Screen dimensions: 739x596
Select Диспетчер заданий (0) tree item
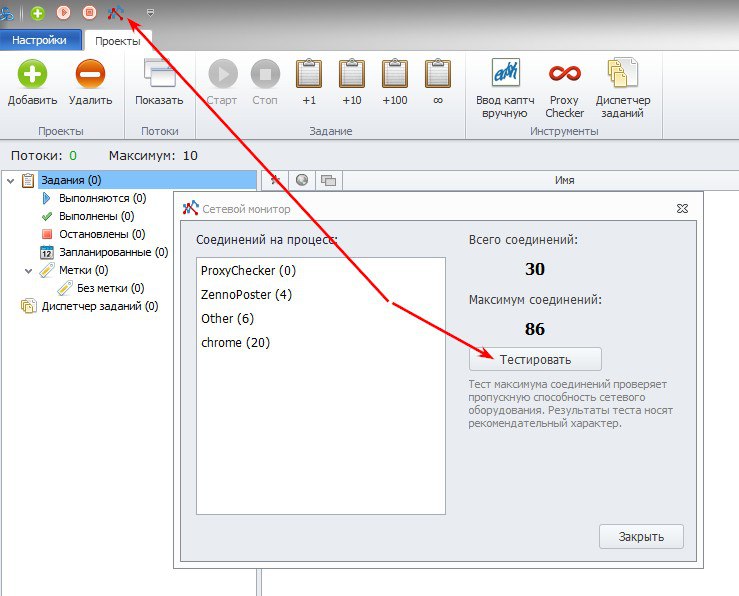coord(100,306)
